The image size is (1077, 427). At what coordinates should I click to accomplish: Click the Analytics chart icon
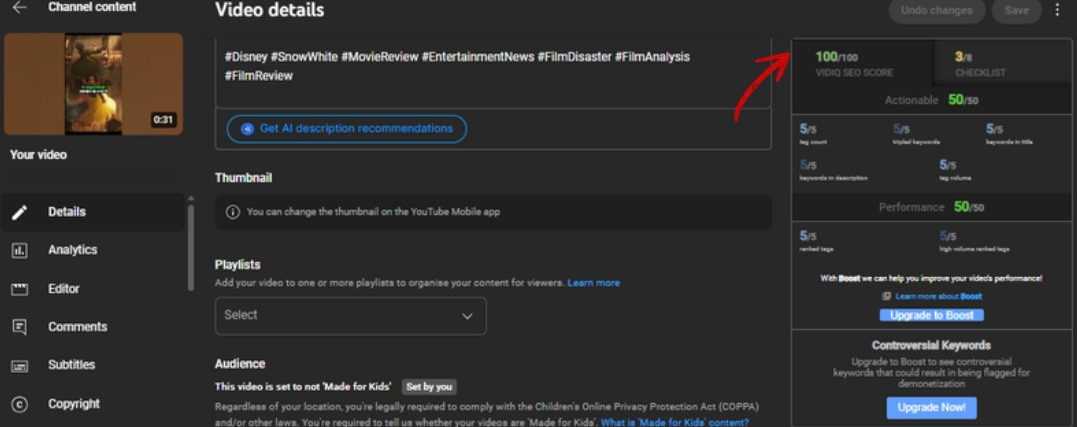(x=19, y=250)
